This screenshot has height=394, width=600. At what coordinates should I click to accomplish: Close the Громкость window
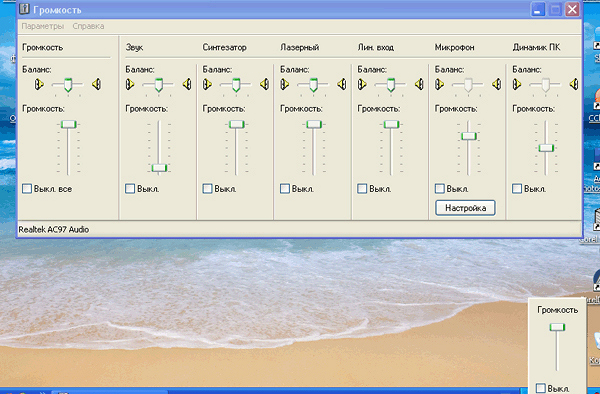tap(572, 9)
